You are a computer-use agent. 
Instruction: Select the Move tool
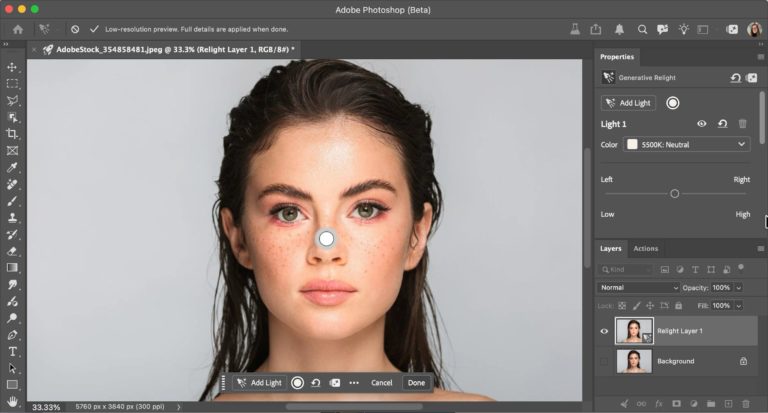12,67
